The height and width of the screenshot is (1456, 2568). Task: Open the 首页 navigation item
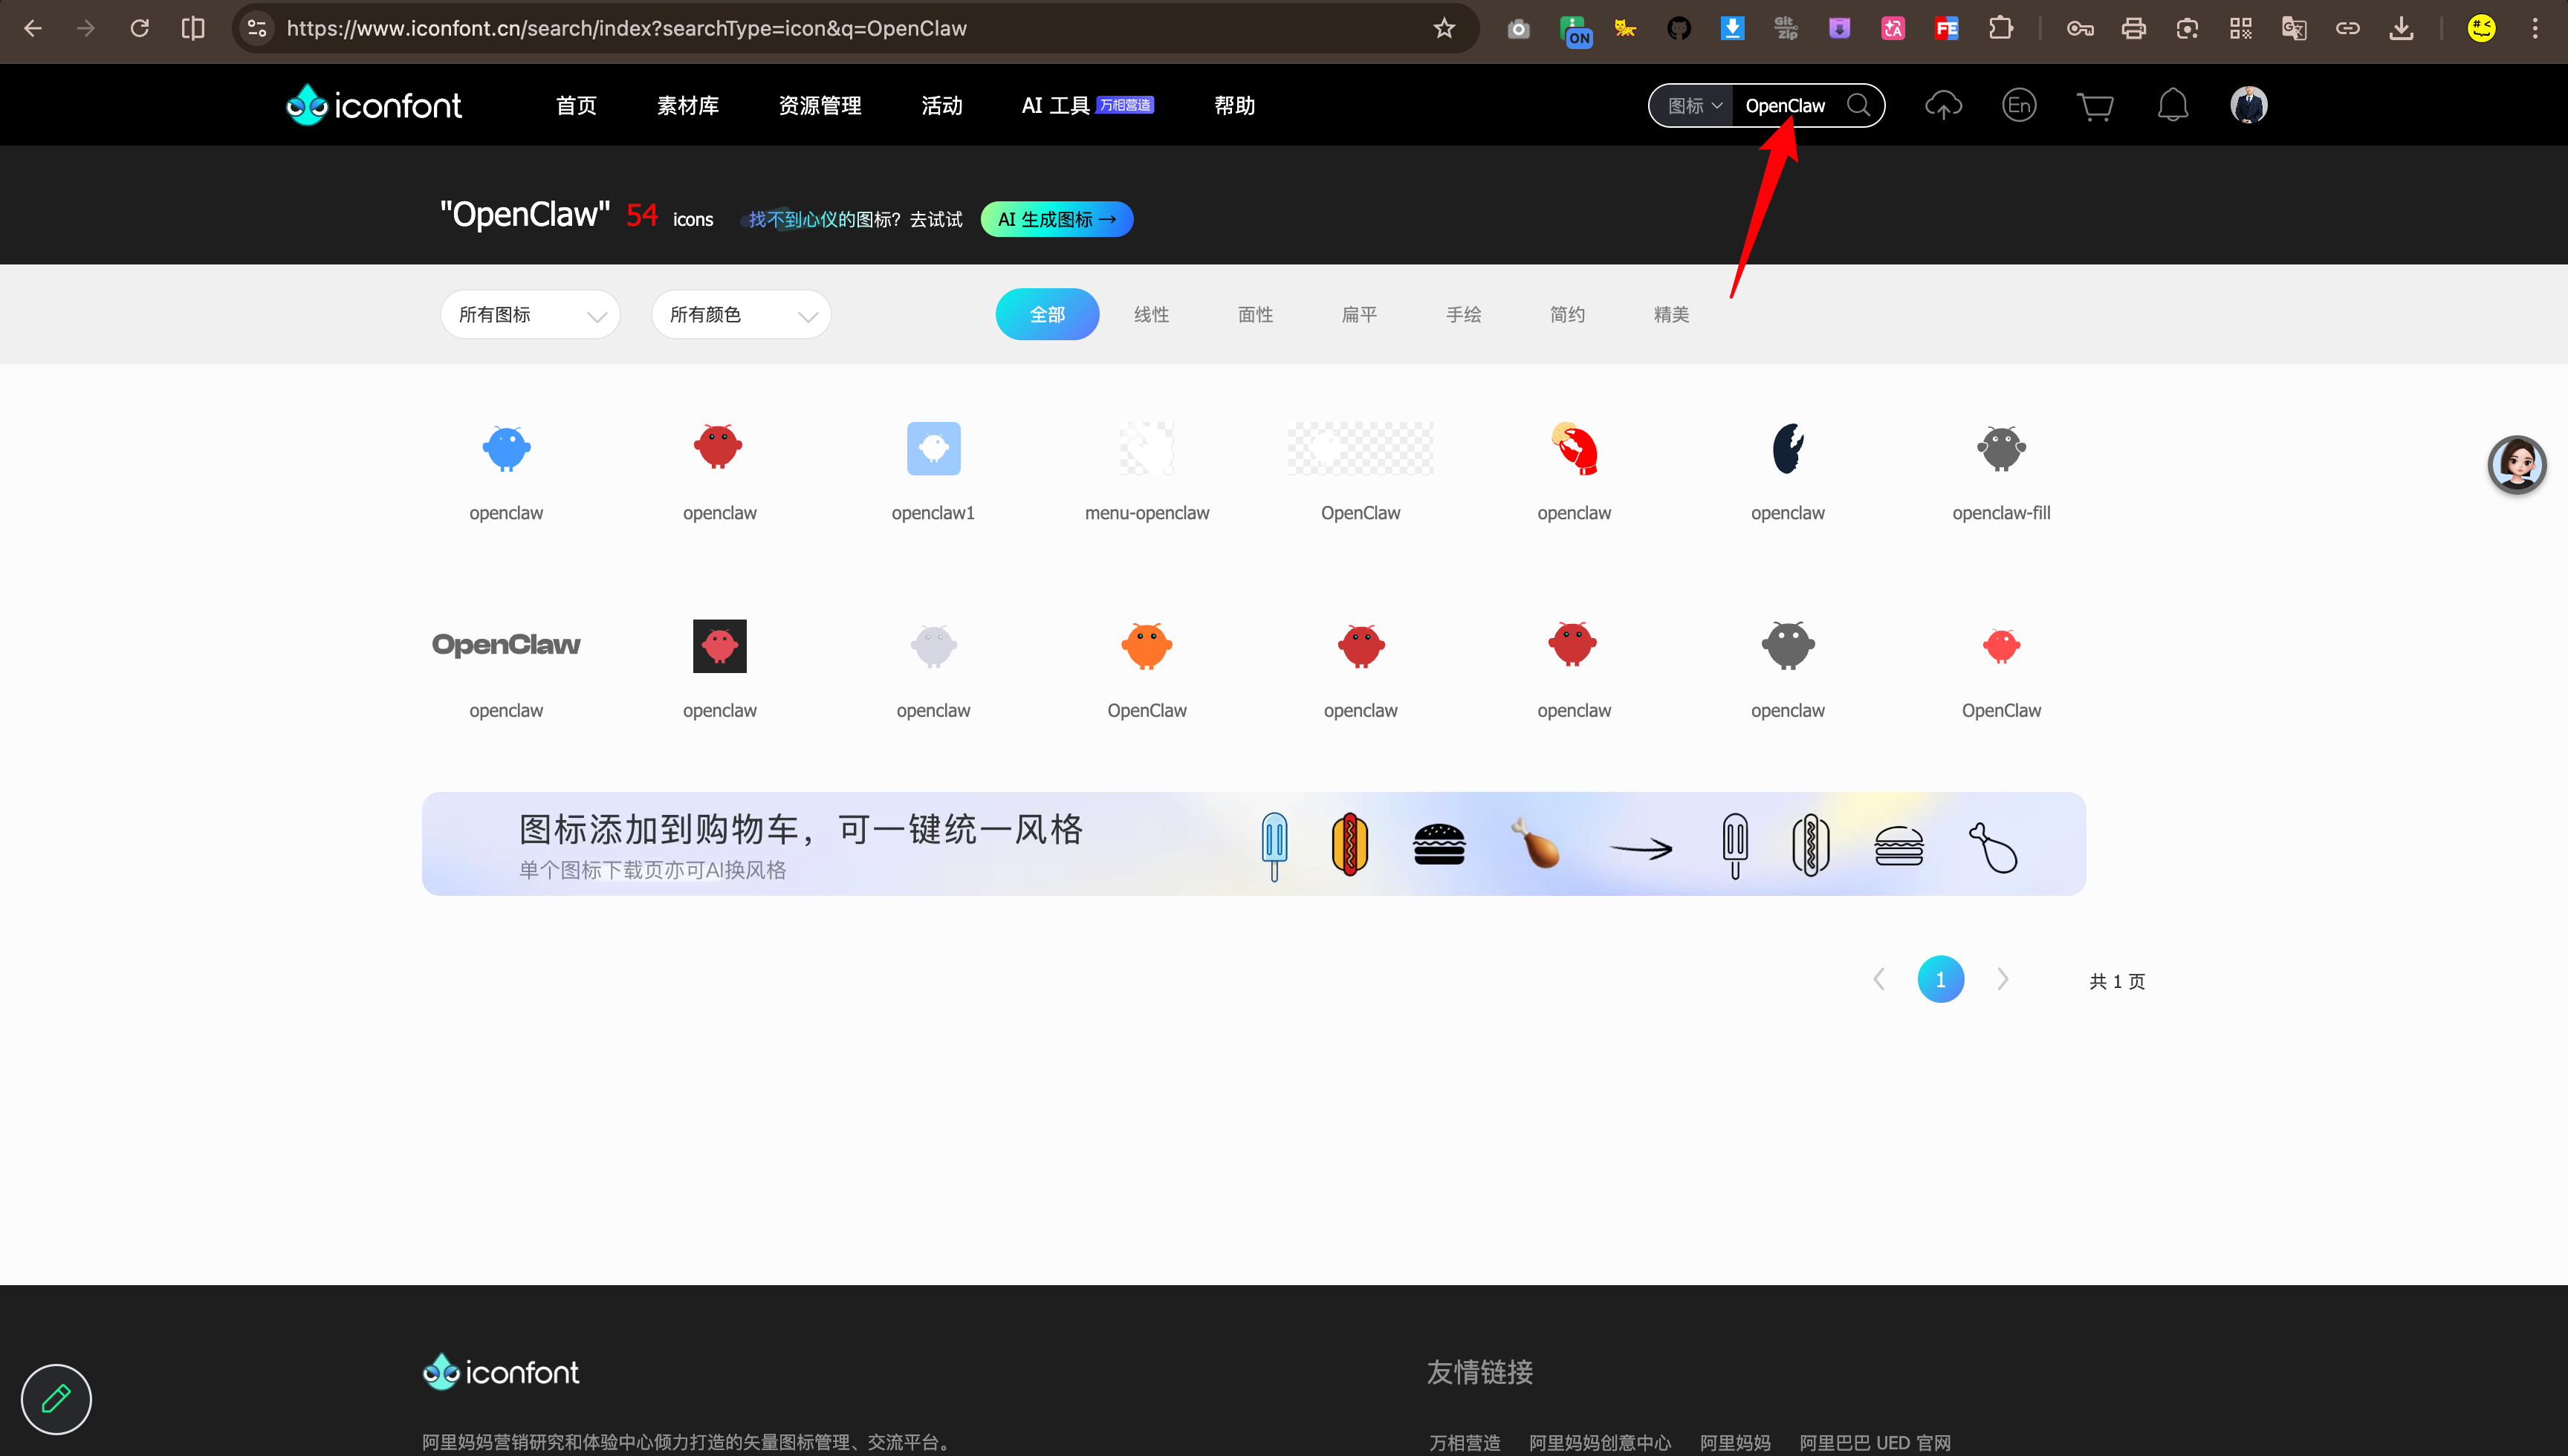[576, 105]
